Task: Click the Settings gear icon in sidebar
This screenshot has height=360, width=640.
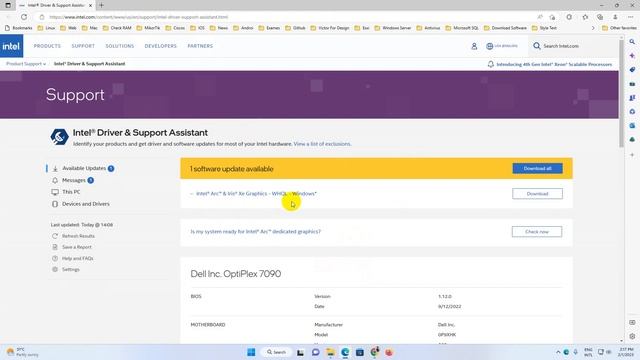Action: [x=55, y=269]
